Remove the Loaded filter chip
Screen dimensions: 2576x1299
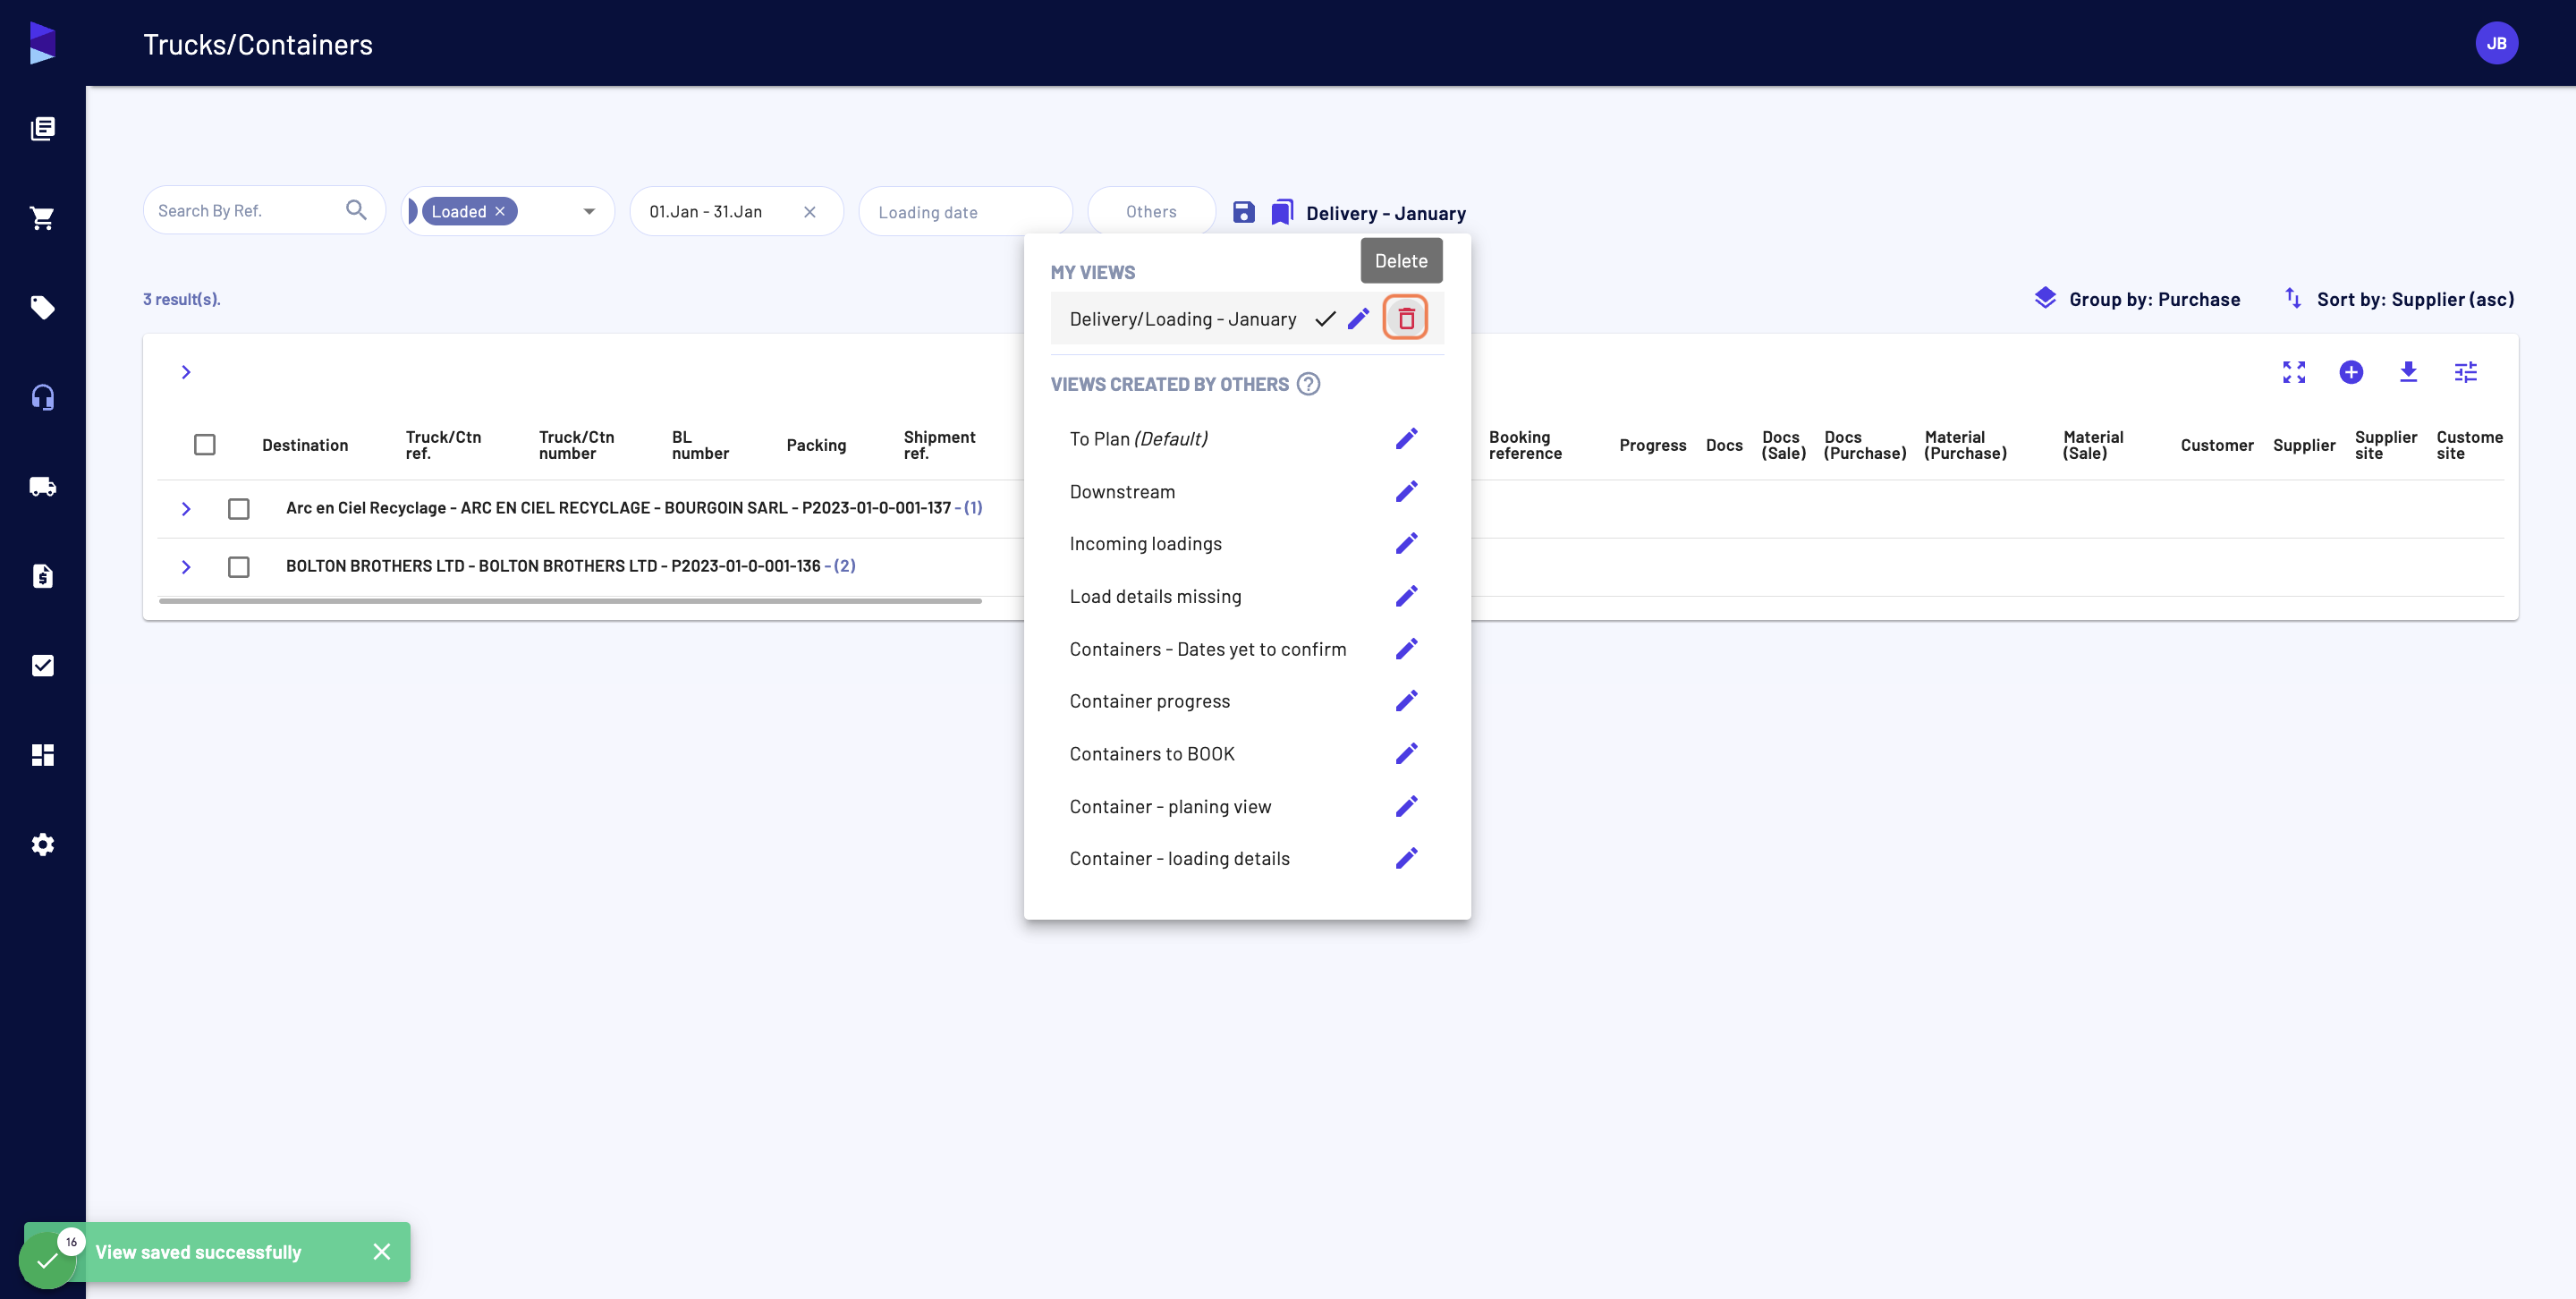[x=500, y=211]
